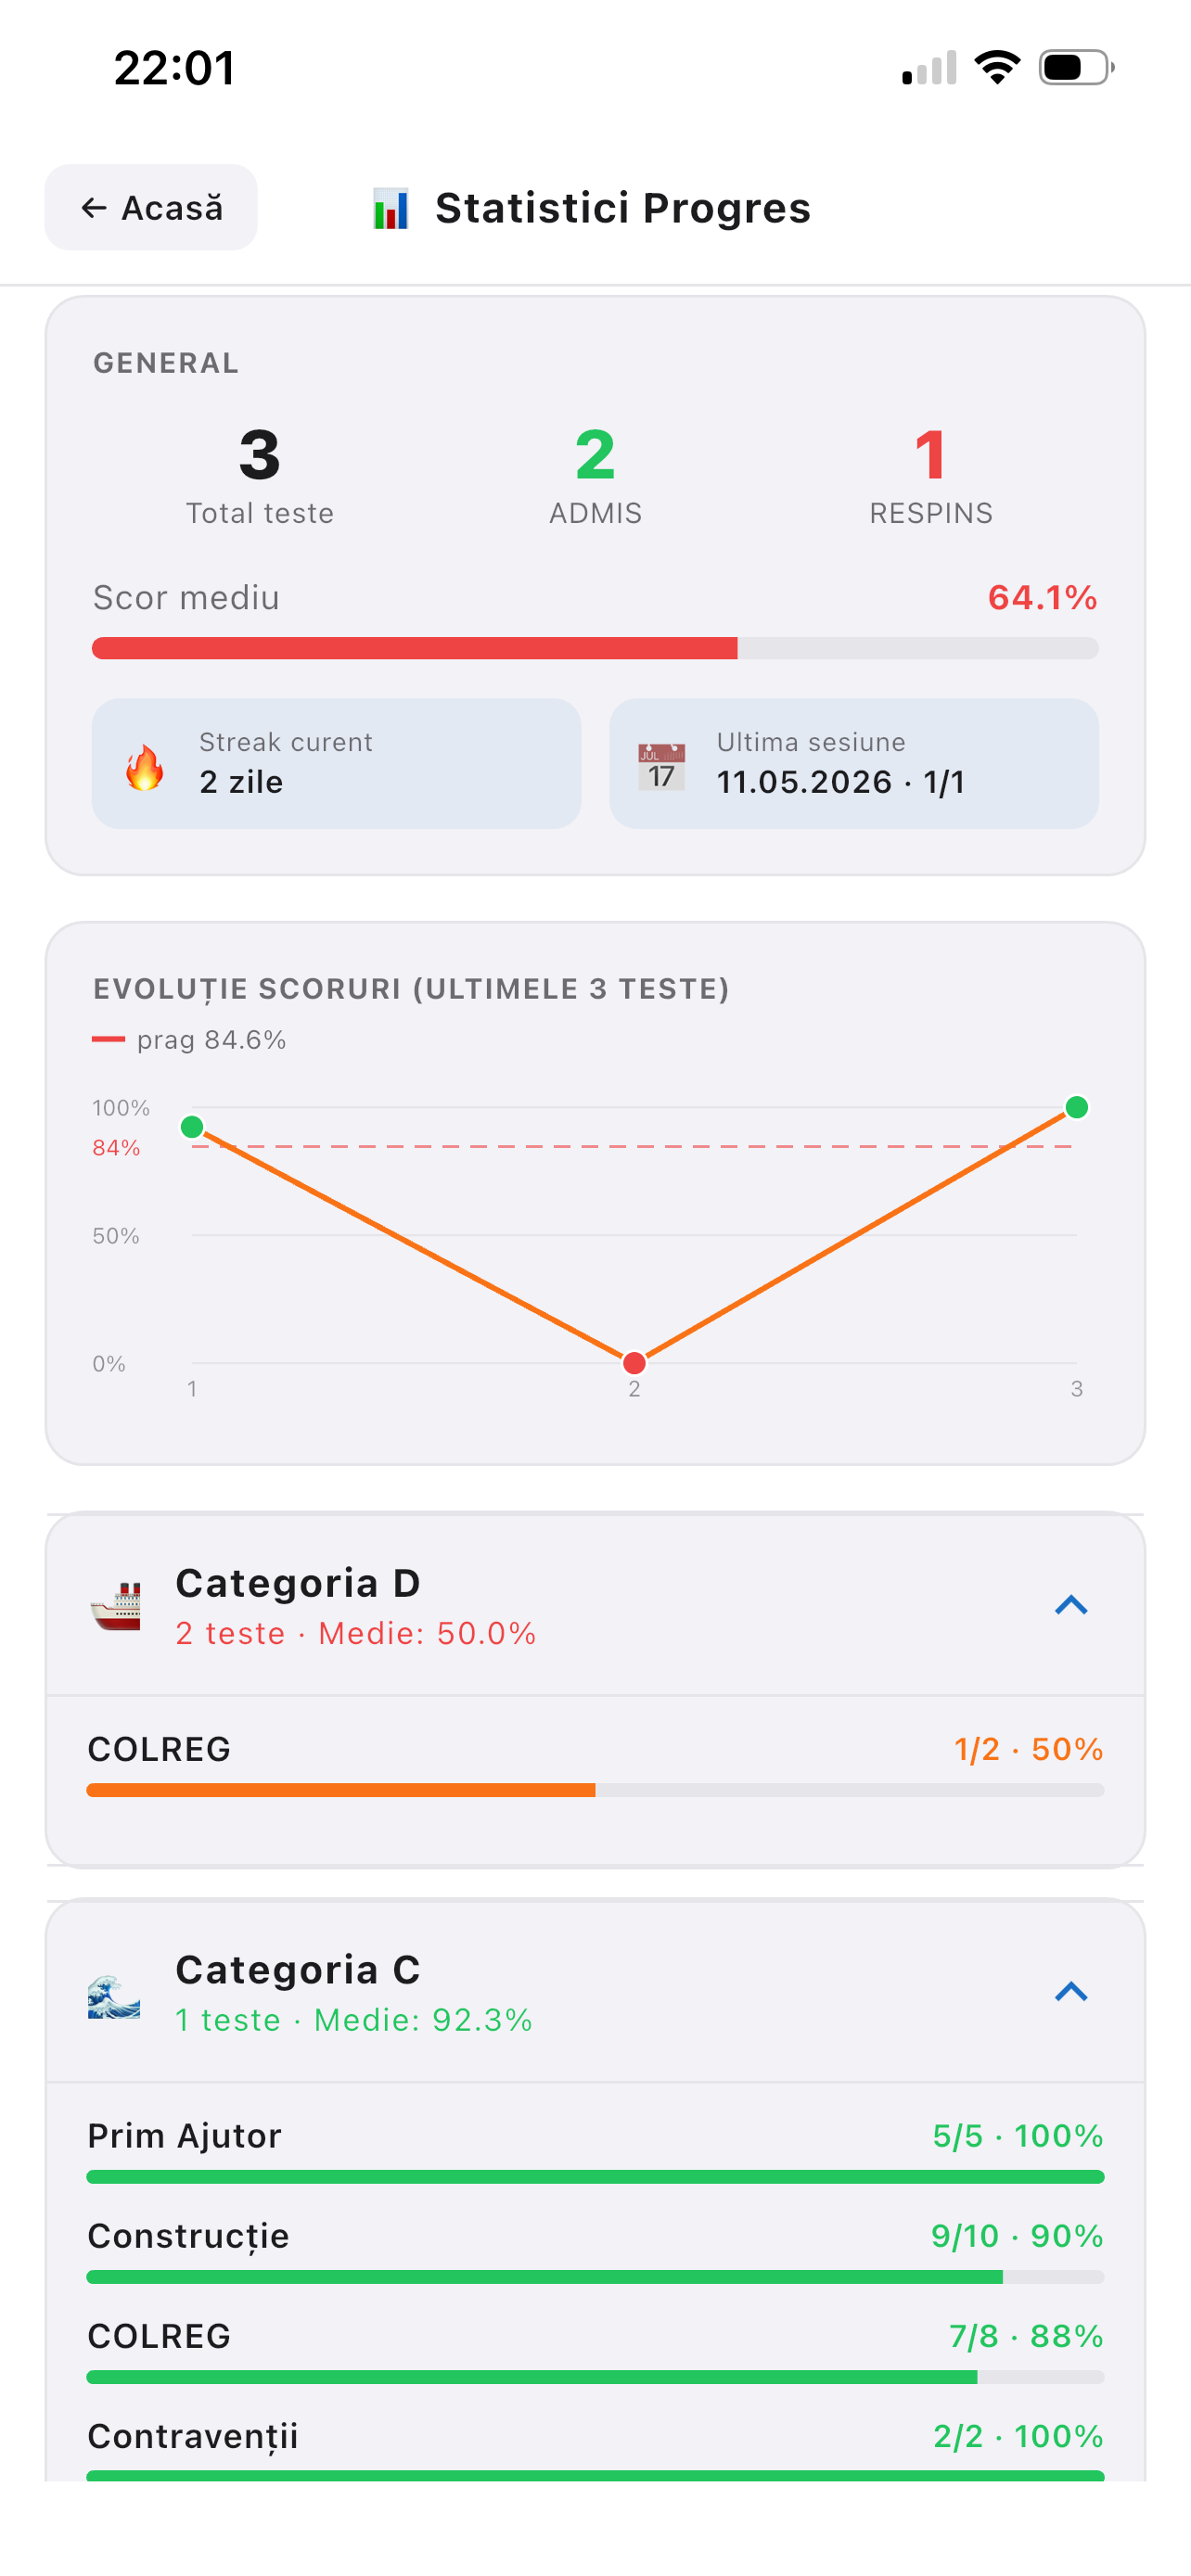1191x2576 pixels.
Task: Open the Streak curent 2 zile card
Action: [x=336, y=763]
